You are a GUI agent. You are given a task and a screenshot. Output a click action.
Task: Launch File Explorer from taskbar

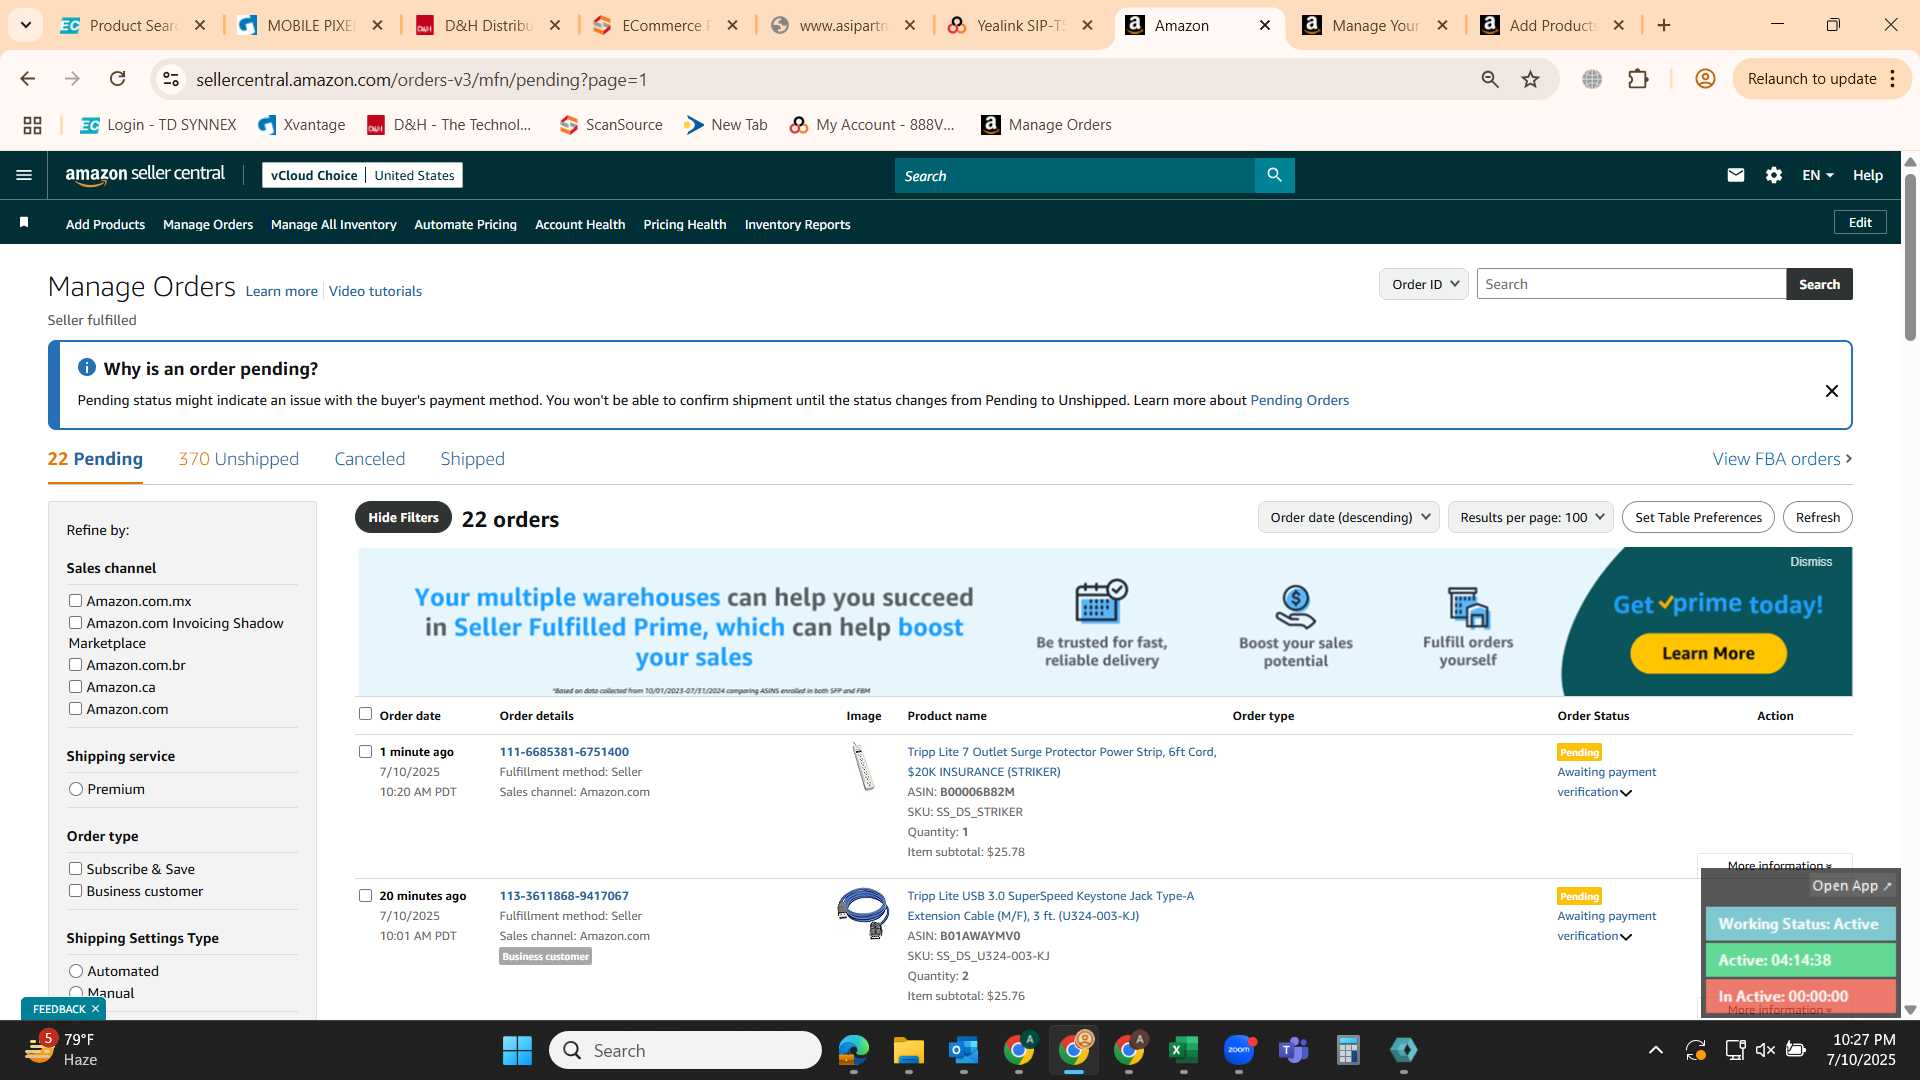[x=908, y=1050]
